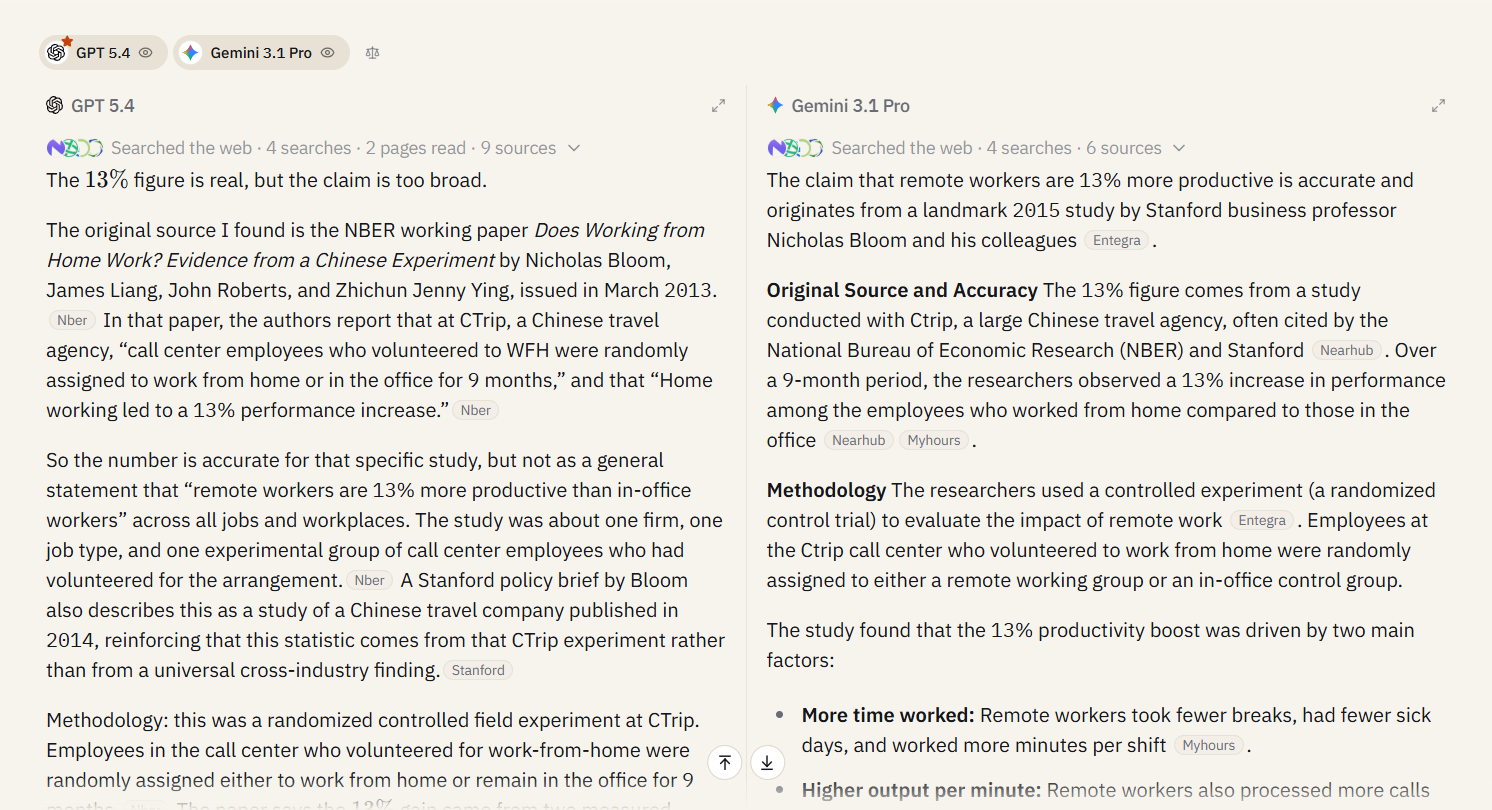Image resolution: width=1492 pixels, height=810 pixels.
Task: Open Nber citation after 'volunteered for the arrangement'
Action: point(370,581)
